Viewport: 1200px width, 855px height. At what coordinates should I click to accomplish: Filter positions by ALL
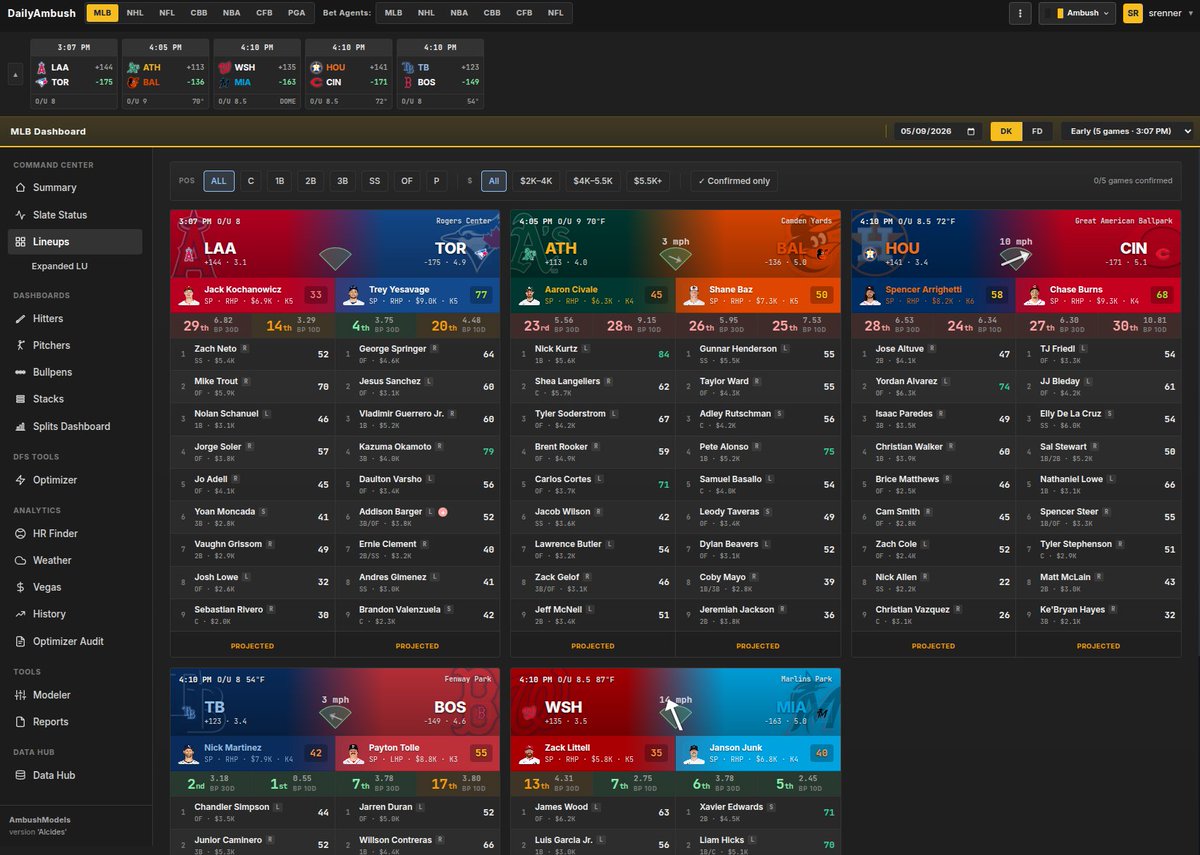(219, 181)
